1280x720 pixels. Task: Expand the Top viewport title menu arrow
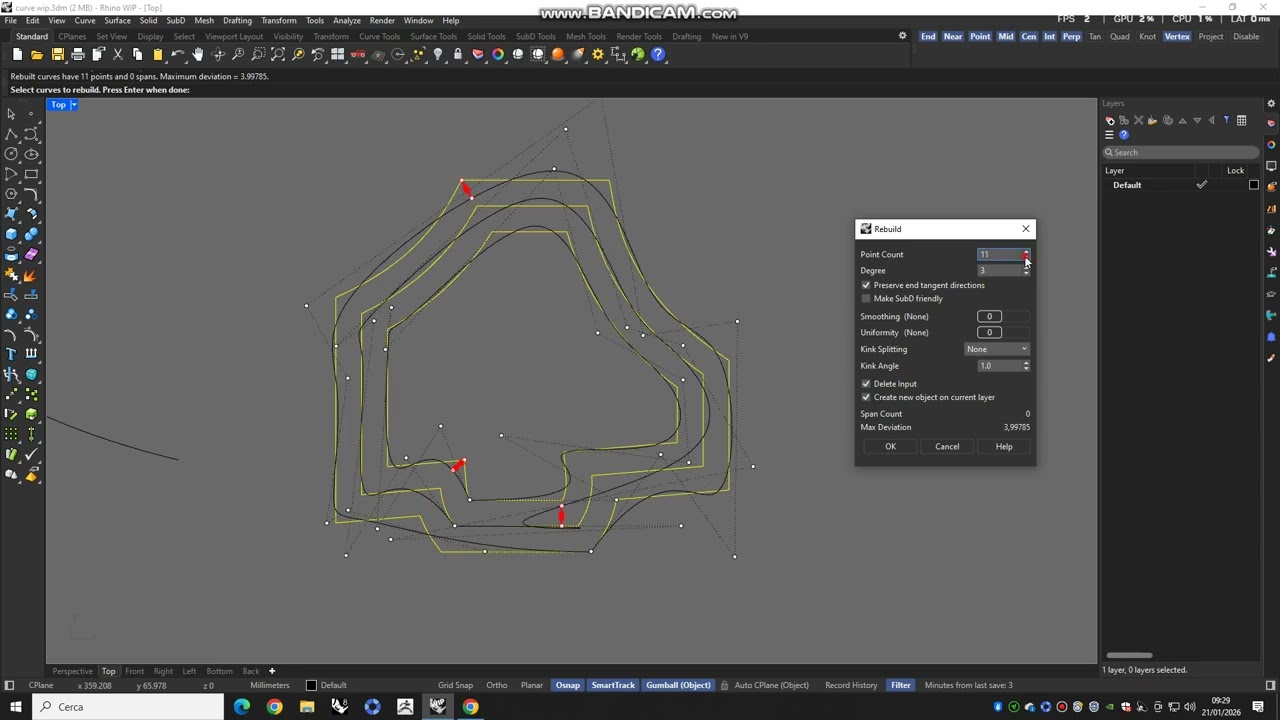point(73,105)
